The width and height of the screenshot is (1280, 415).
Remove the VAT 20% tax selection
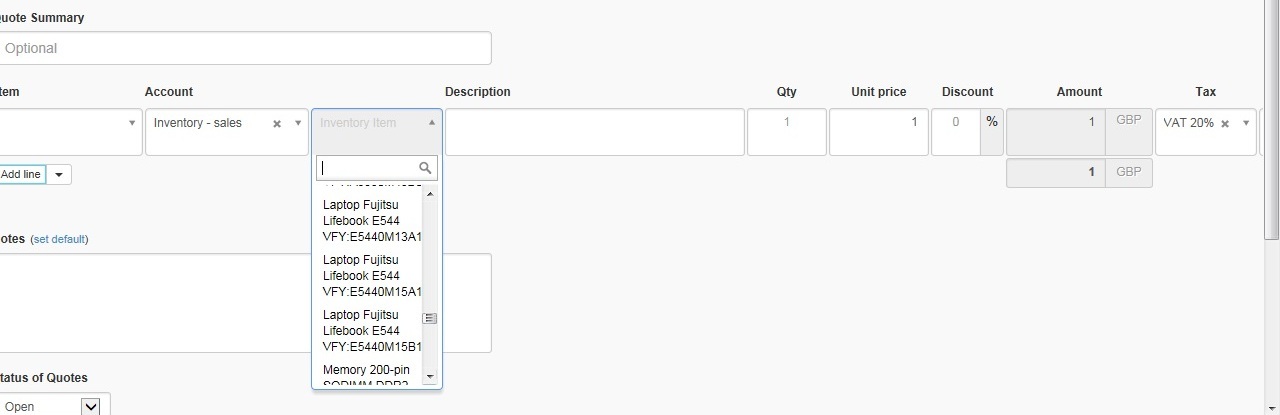tap(1225, 124)
